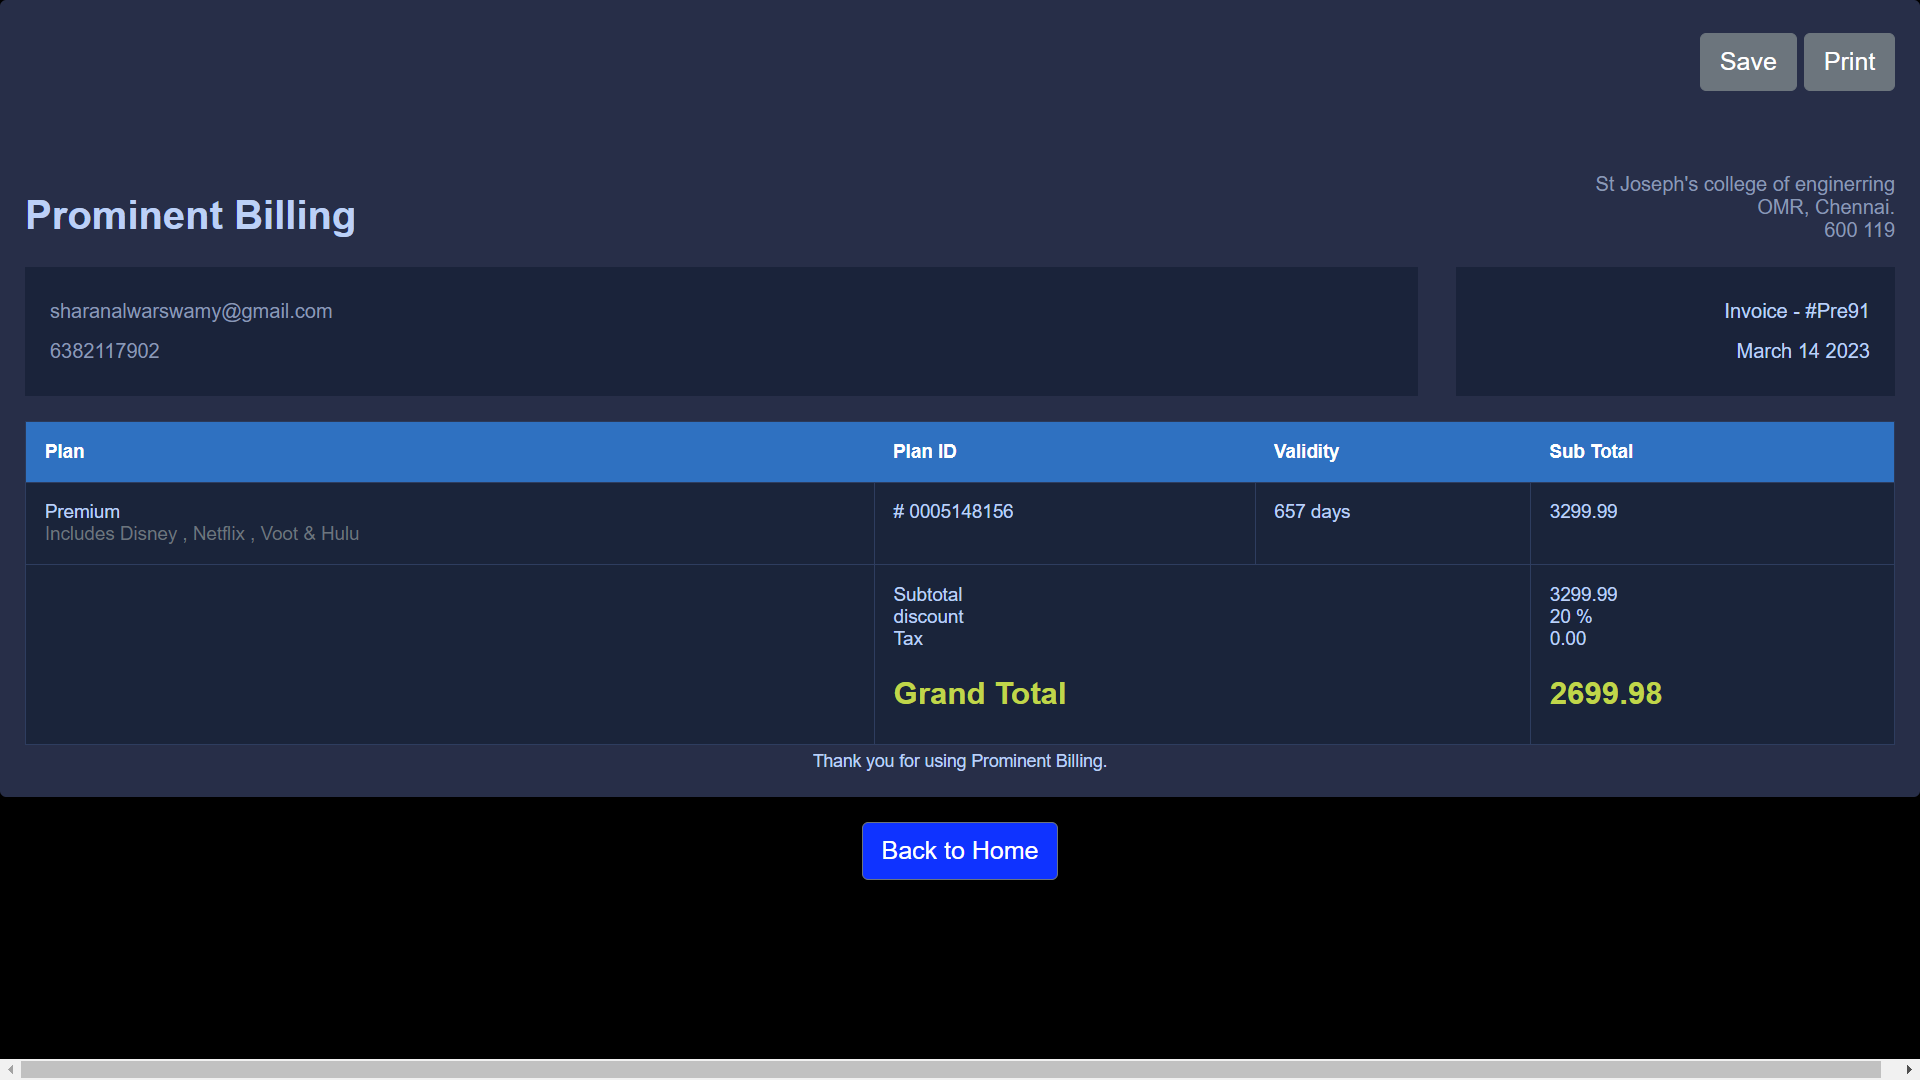Click the right arrow of the horizontal scrollbar

1911,1071
